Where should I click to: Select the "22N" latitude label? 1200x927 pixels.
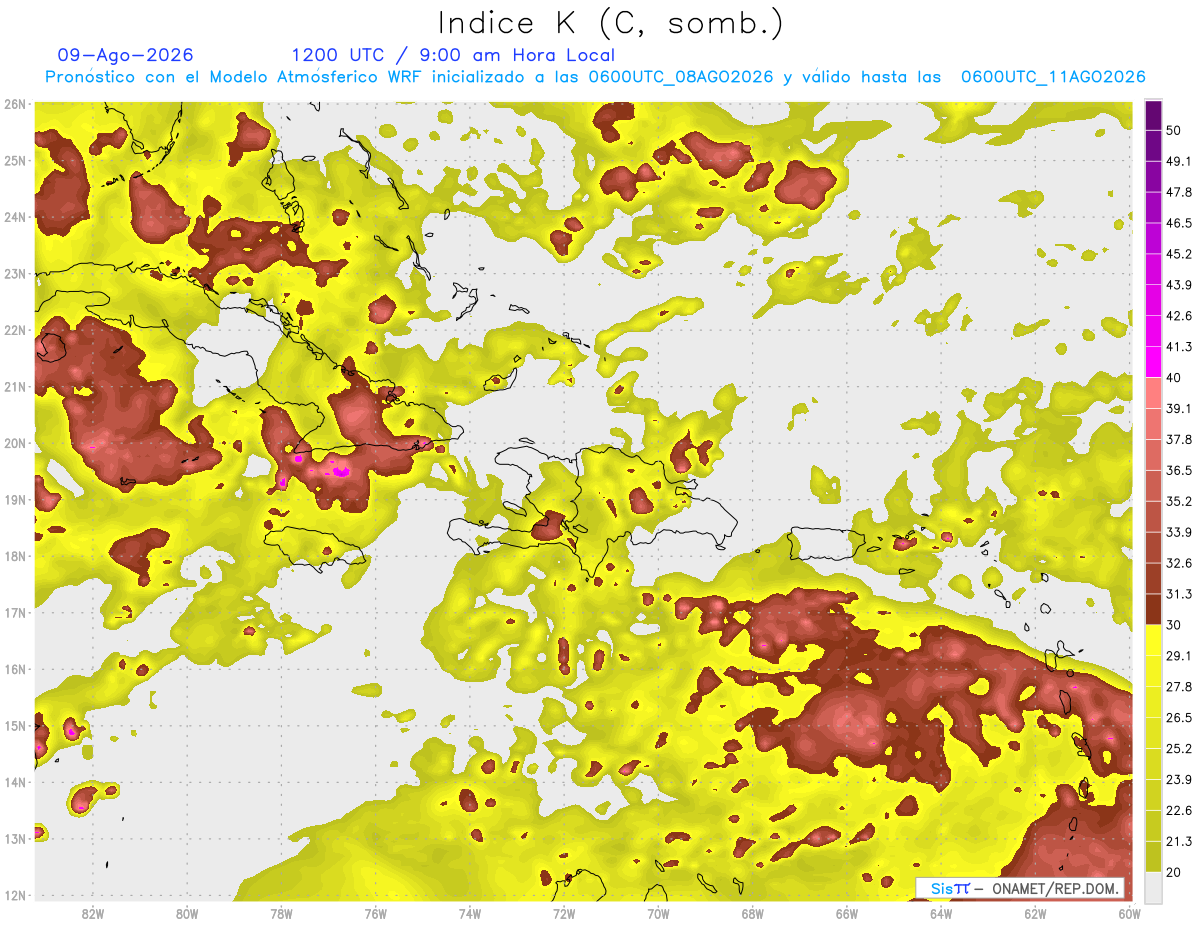[x=16, y=330]
